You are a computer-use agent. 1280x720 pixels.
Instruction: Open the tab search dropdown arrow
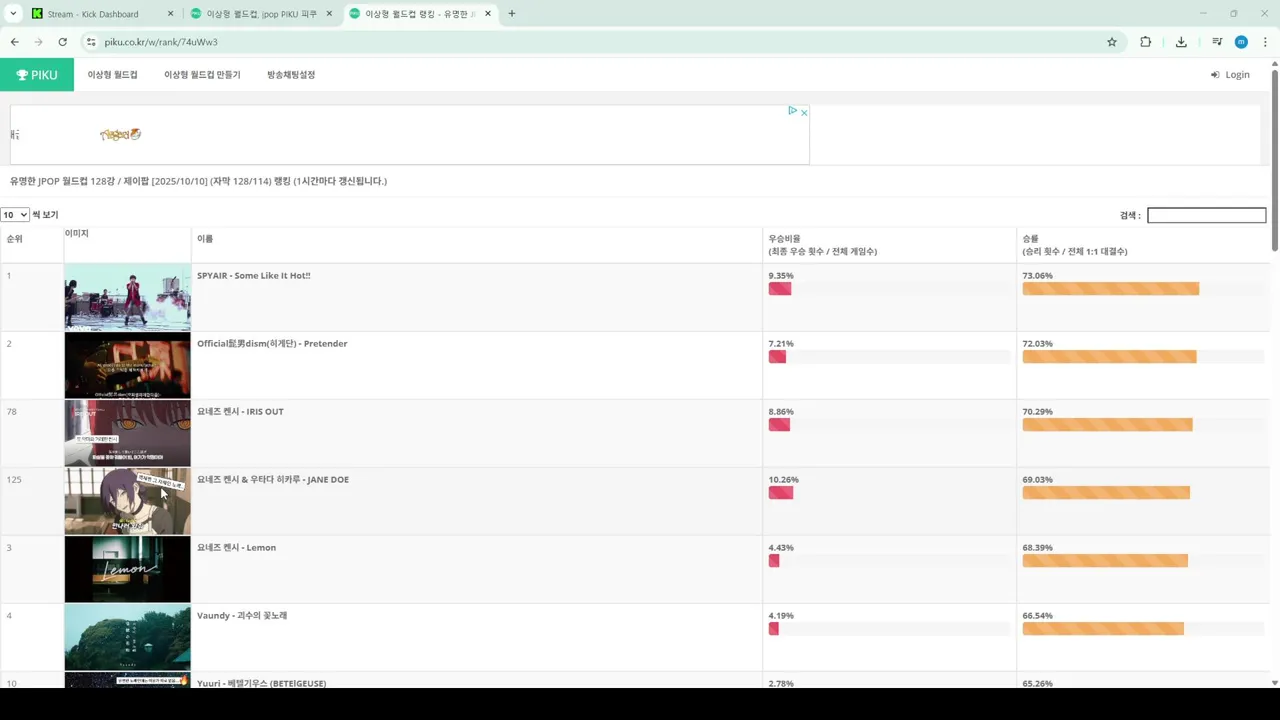point(13,14)
